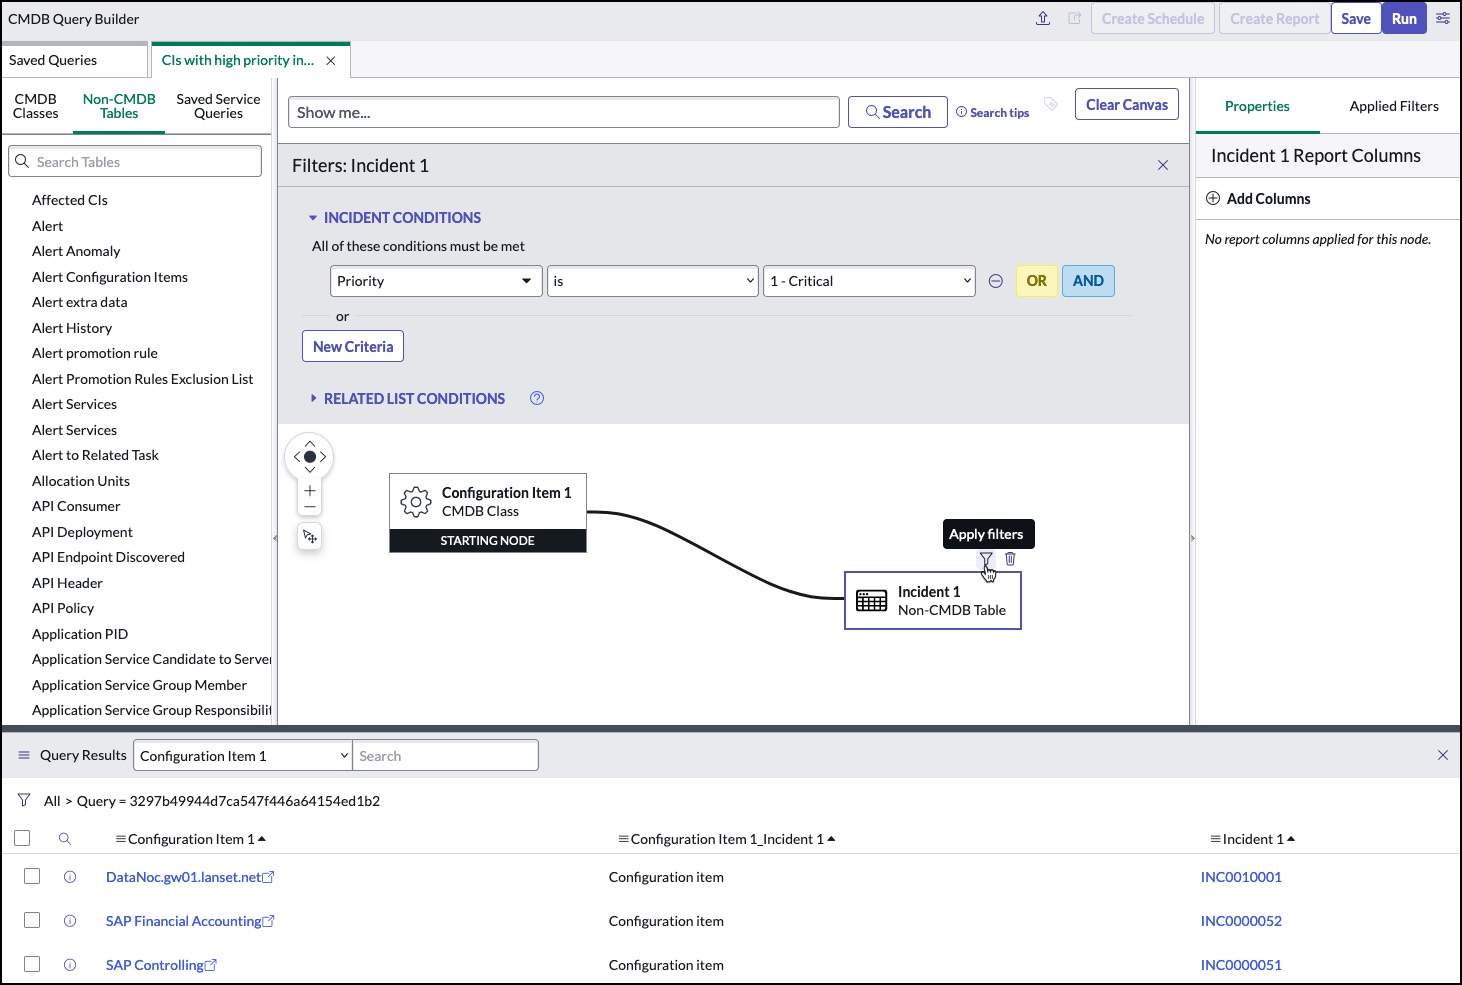Delete the Incident 1 node via trash icon
This screenshot has width=1462, height=985.
pyautogui.click(x=1010, y=559)
